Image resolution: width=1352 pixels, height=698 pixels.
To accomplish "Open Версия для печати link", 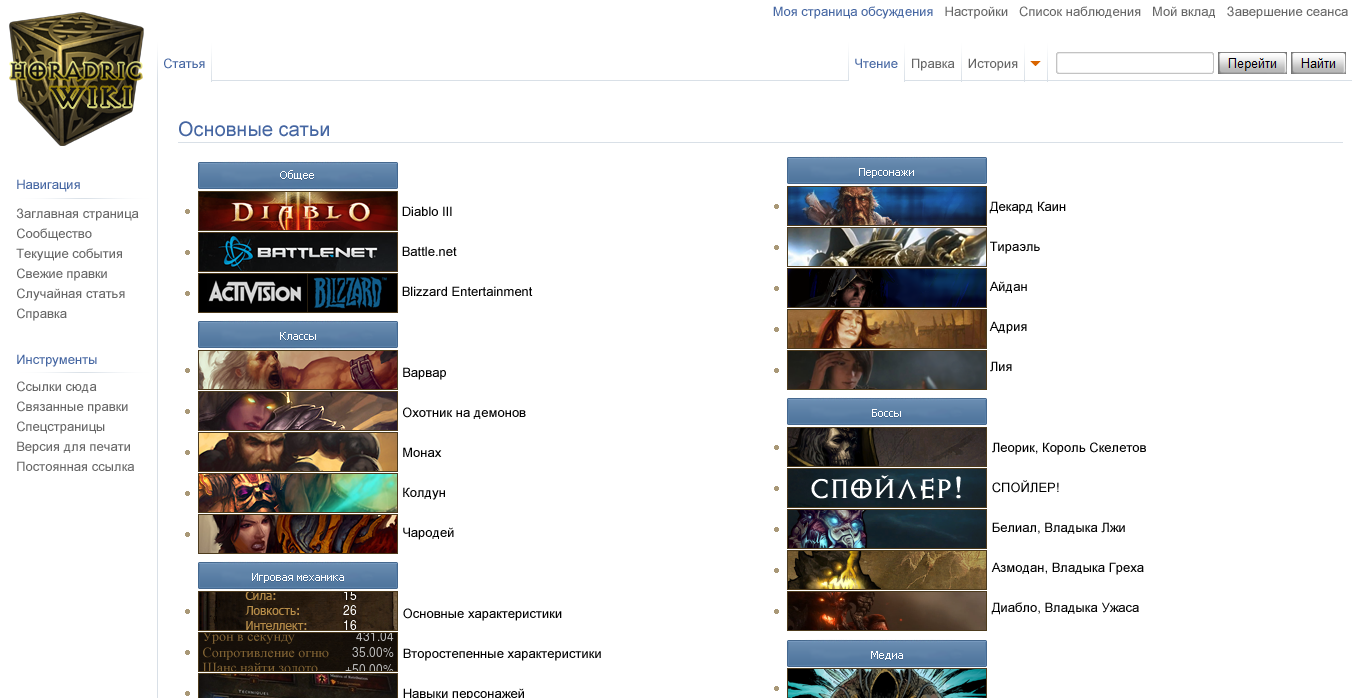I will pos(73,447).
